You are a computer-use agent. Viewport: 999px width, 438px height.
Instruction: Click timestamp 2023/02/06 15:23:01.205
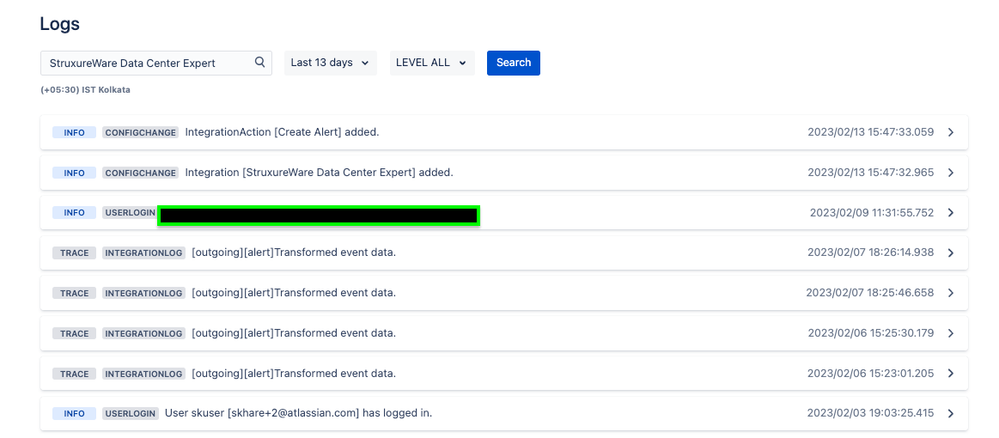pos(871,374)
